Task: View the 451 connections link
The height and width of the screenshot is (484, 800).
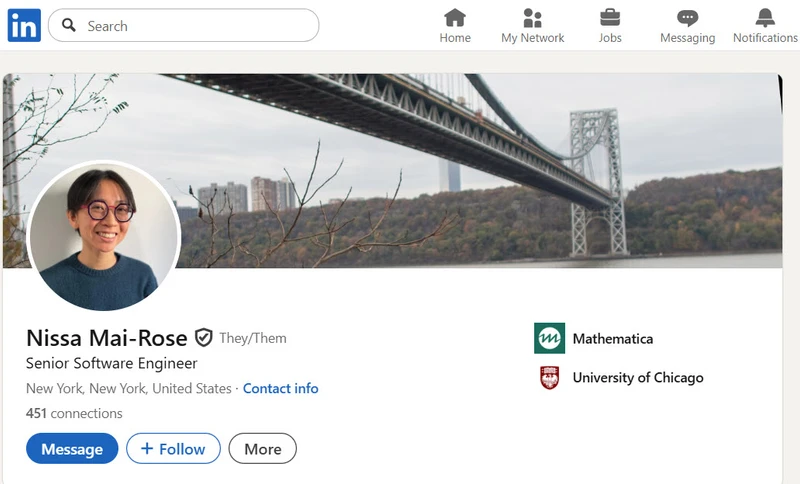Action: (74, 413)
